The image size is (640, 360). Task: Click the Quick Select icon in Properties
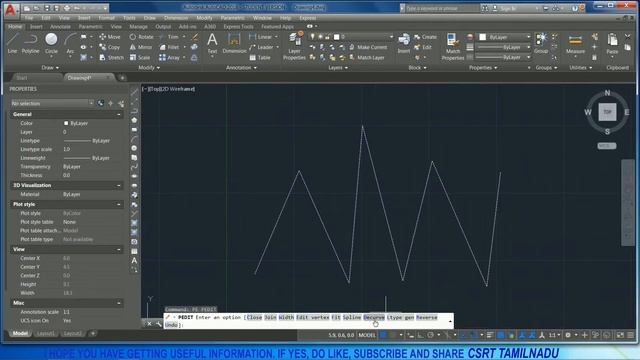point(121,103)
